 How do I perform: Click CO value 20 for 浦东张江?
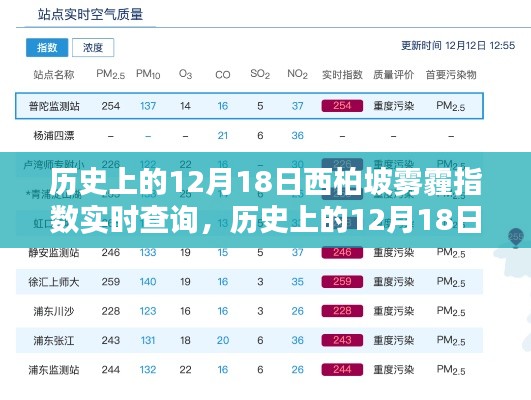pos(222,340)
